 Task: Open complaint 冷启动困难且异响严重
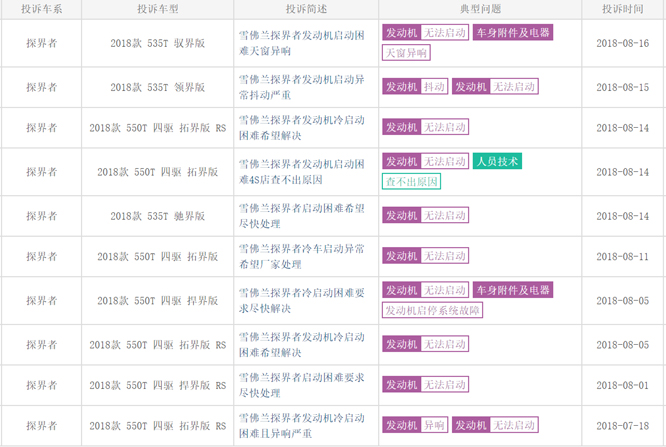click(x=302, y=425)
